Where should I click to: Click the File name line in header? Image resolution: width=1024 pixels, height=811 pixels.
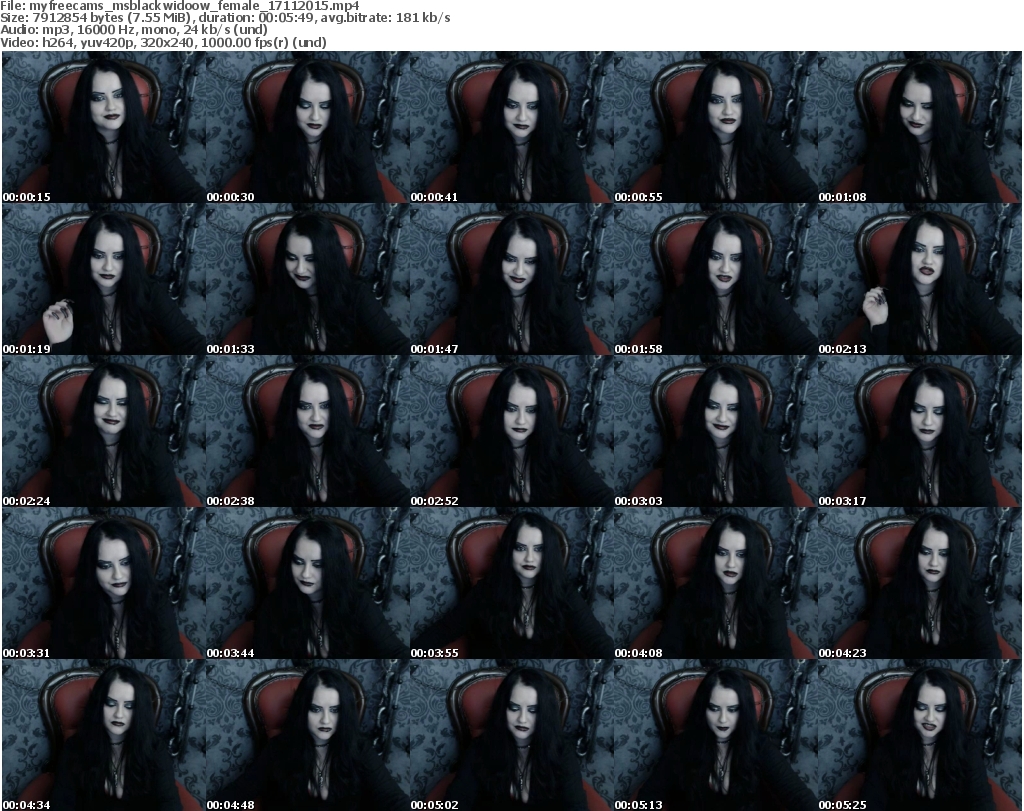click(180, 6)
